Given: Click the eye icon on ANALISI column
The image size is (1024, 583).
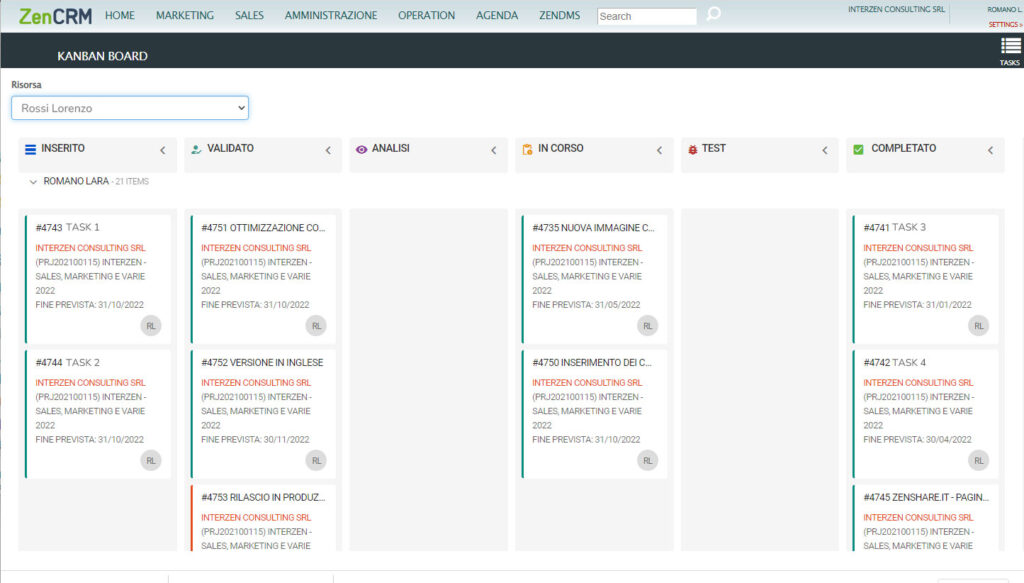Looking at the screenshot, I should pos(360,148).
